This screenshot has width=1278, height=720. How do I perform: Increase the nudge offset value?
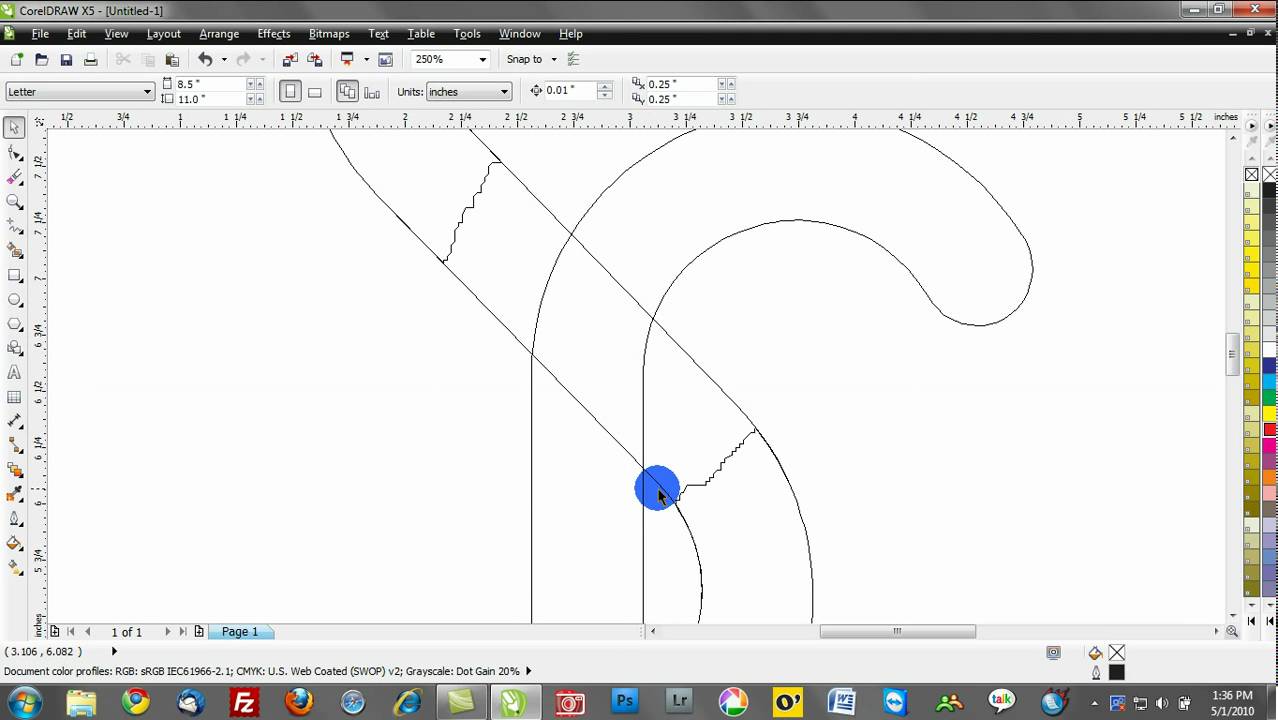[x=605, y=86]
